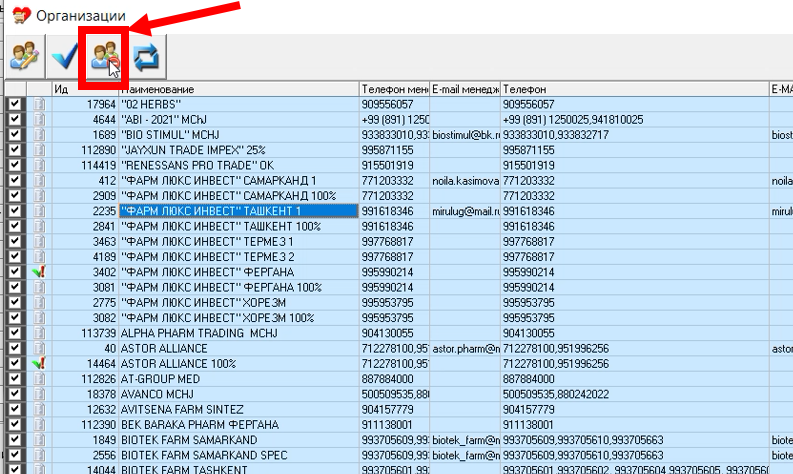Viewport: 793px width, 474px height.
Task: Click document icon in ASTOR ALLIANCE Id 40 row
Action: [x=39, y=348]
